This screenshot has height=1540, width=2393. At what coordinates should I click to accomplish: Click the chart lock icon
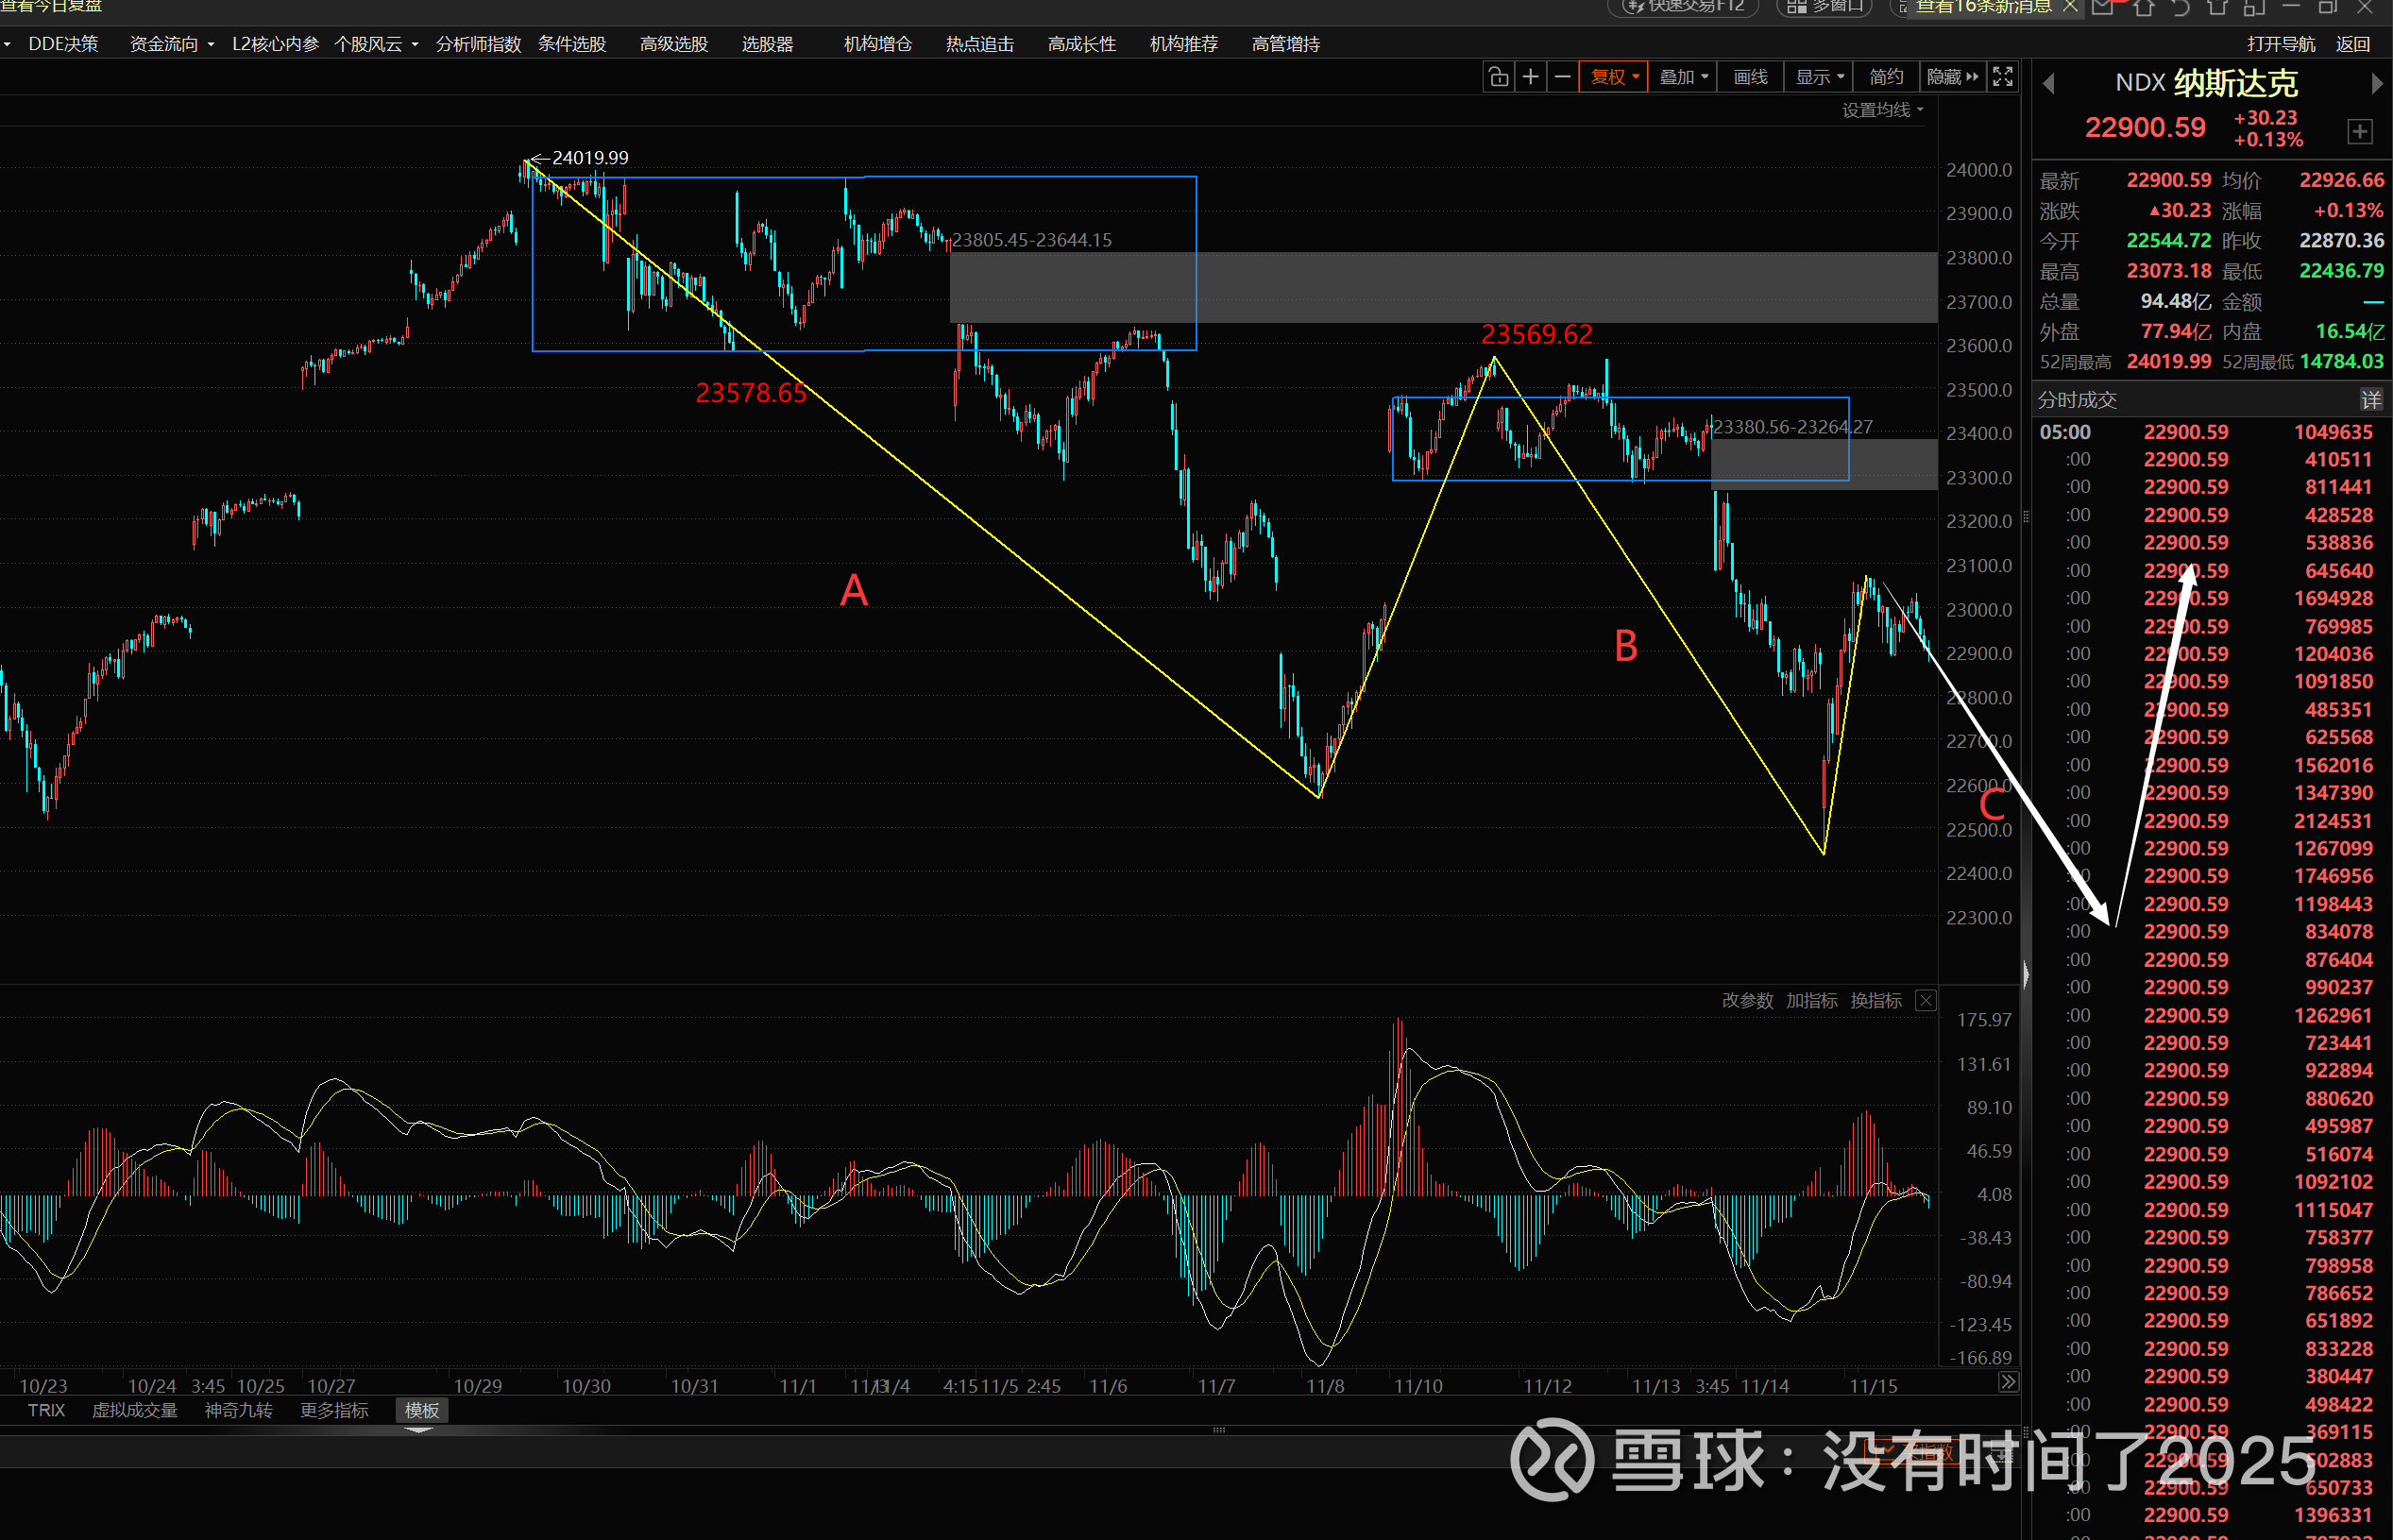click(1498, 77)
